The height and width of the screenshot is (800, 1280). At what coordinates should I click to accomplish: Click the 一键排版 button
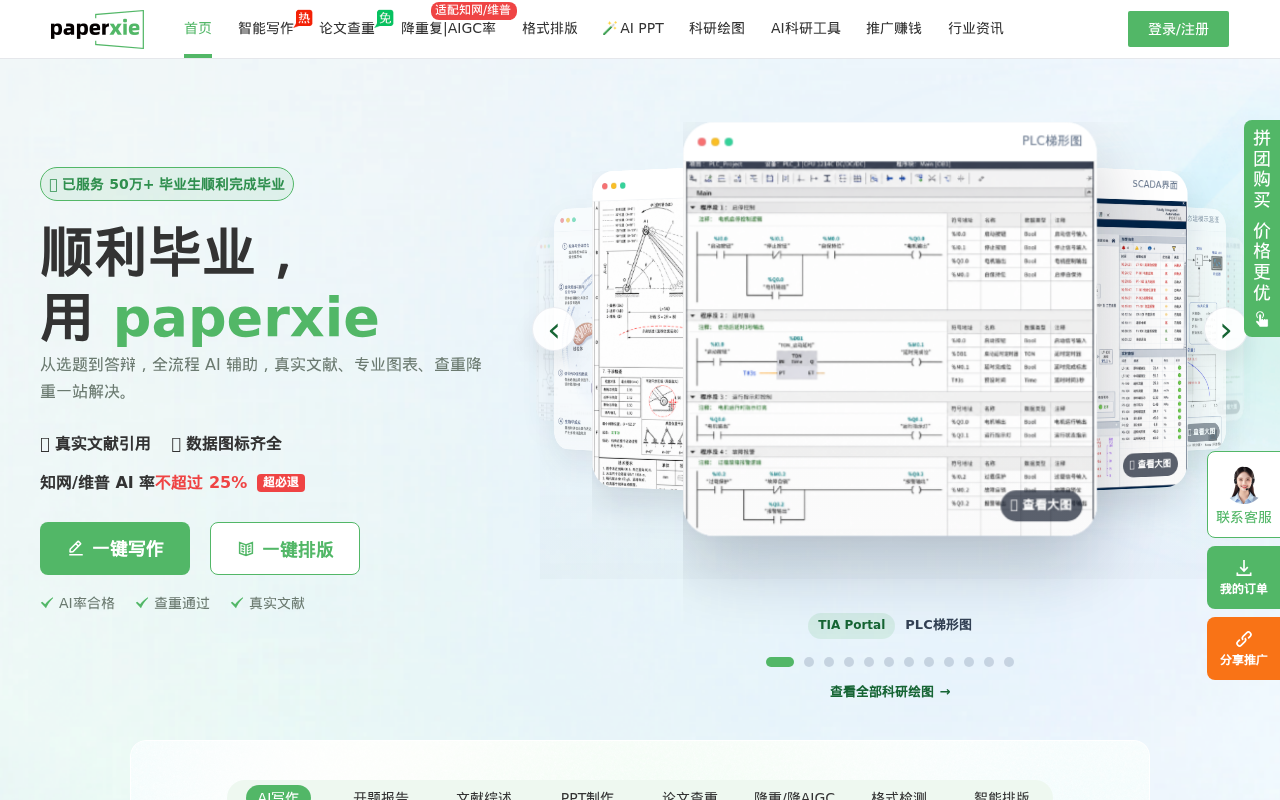[x=285, y=548]
